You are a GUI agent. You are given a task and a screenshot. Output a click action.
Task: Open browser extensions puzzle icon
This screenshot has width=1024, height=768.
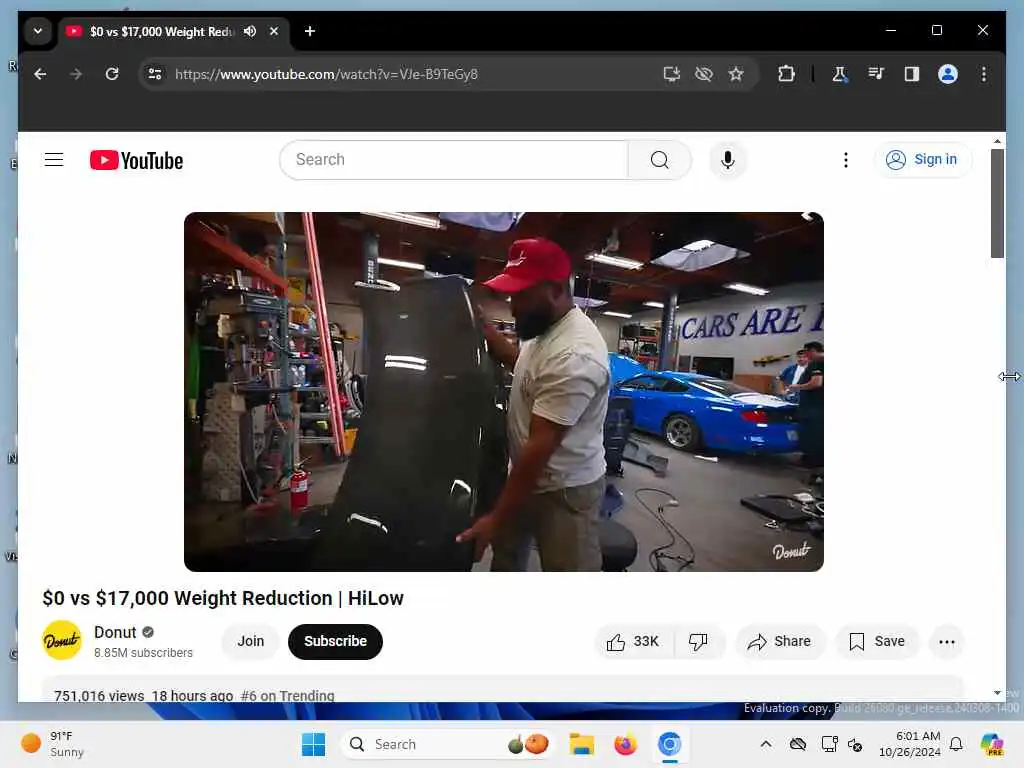point(786,74)
